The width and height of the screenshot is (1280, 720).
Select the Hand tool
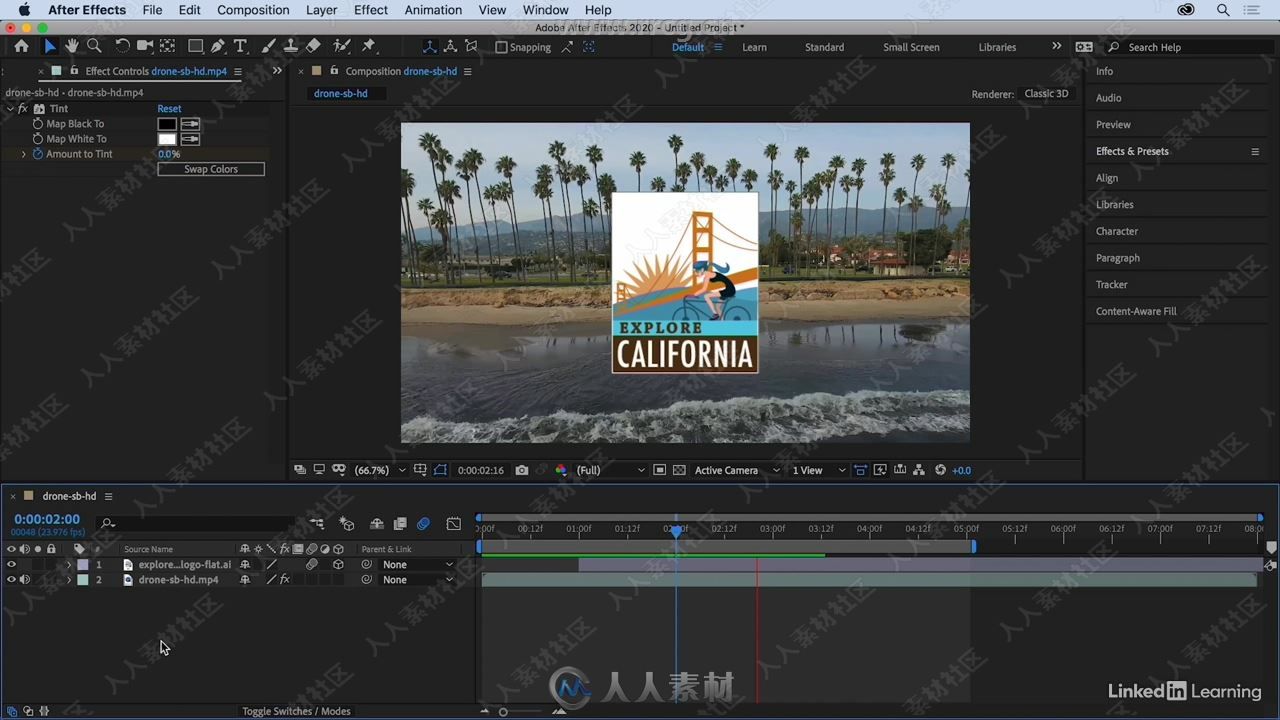(x=72, y=46)
